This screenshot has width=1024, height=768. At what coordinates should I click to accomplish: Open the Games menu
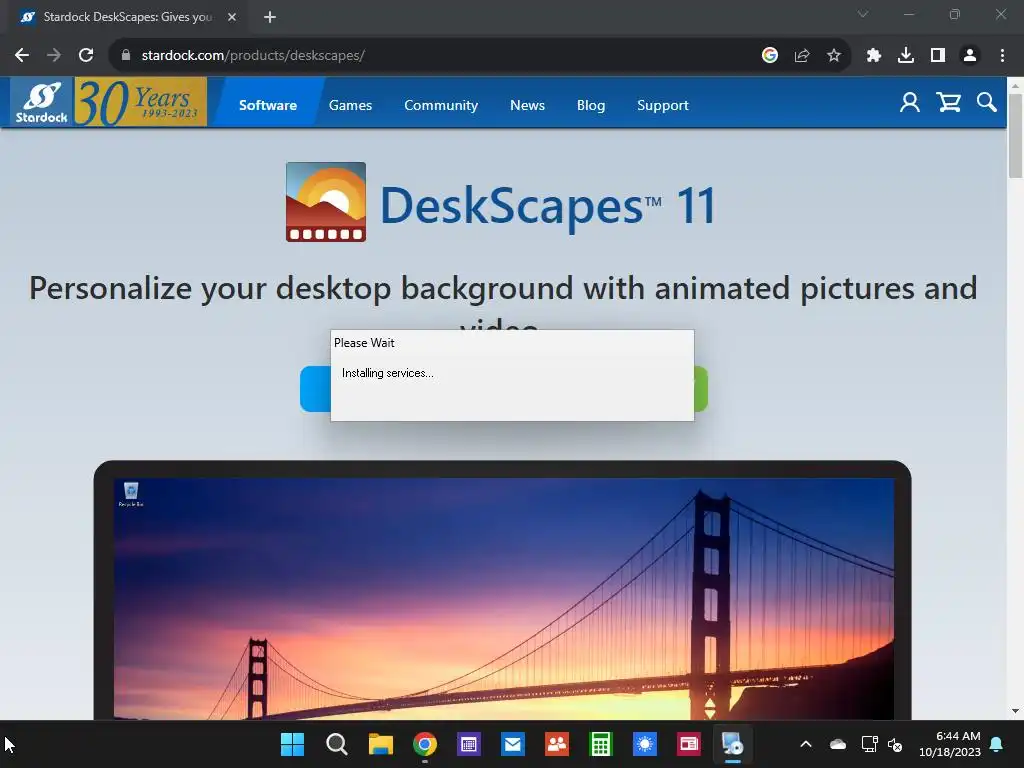tap(350, 105)
